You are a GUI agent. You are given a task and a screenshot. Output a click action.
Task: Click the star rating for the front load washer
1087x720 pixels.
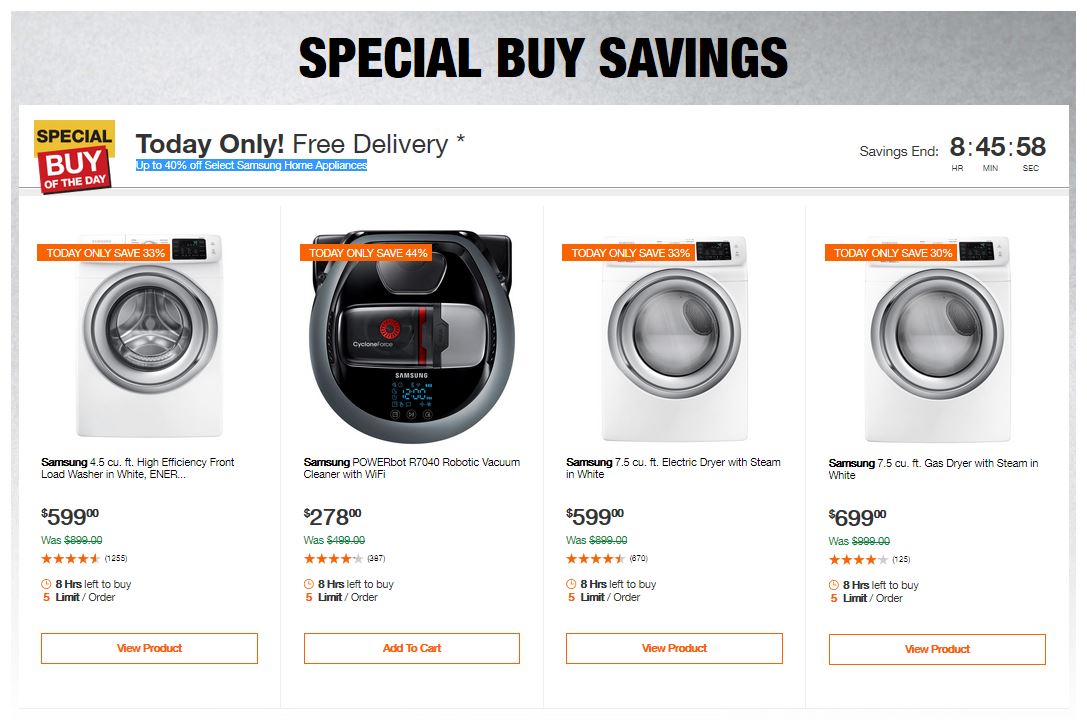[x=70, y=558]
